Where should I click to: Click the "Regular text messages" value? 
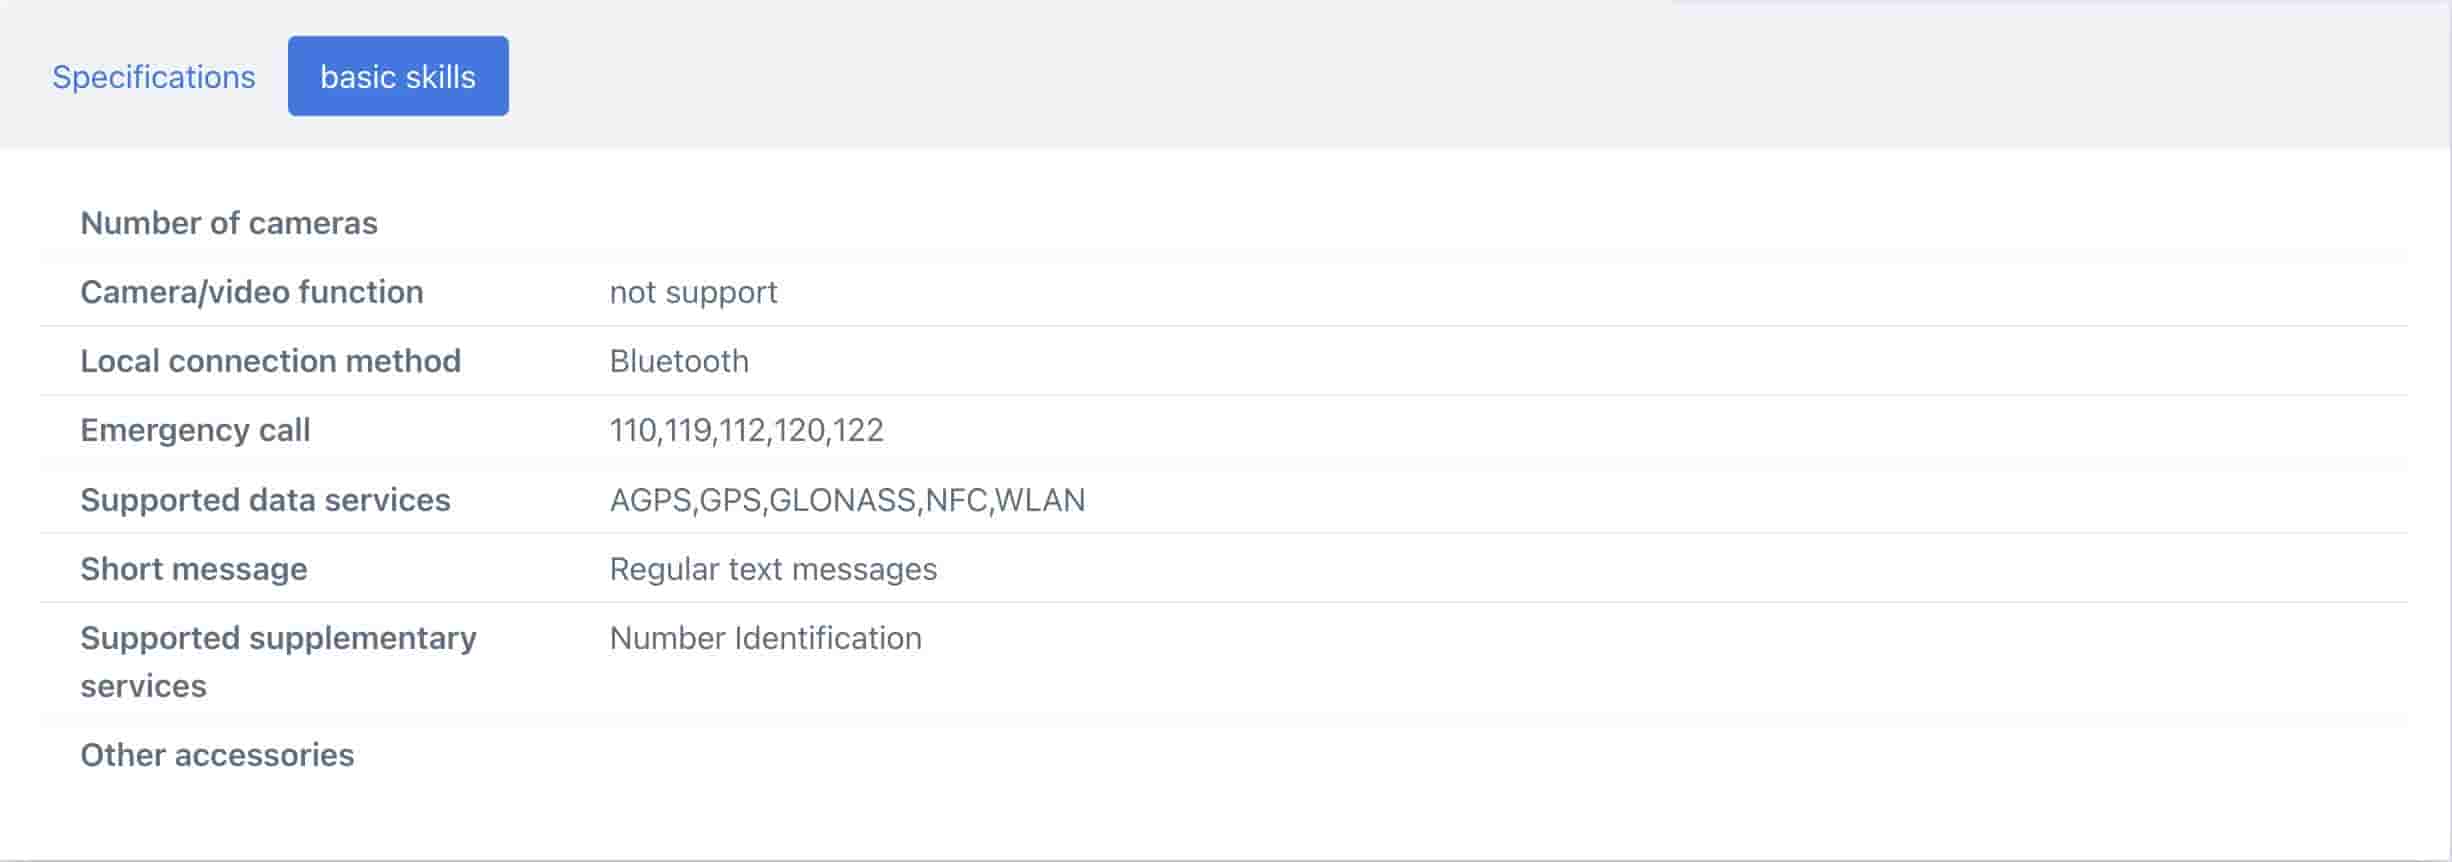773,569
